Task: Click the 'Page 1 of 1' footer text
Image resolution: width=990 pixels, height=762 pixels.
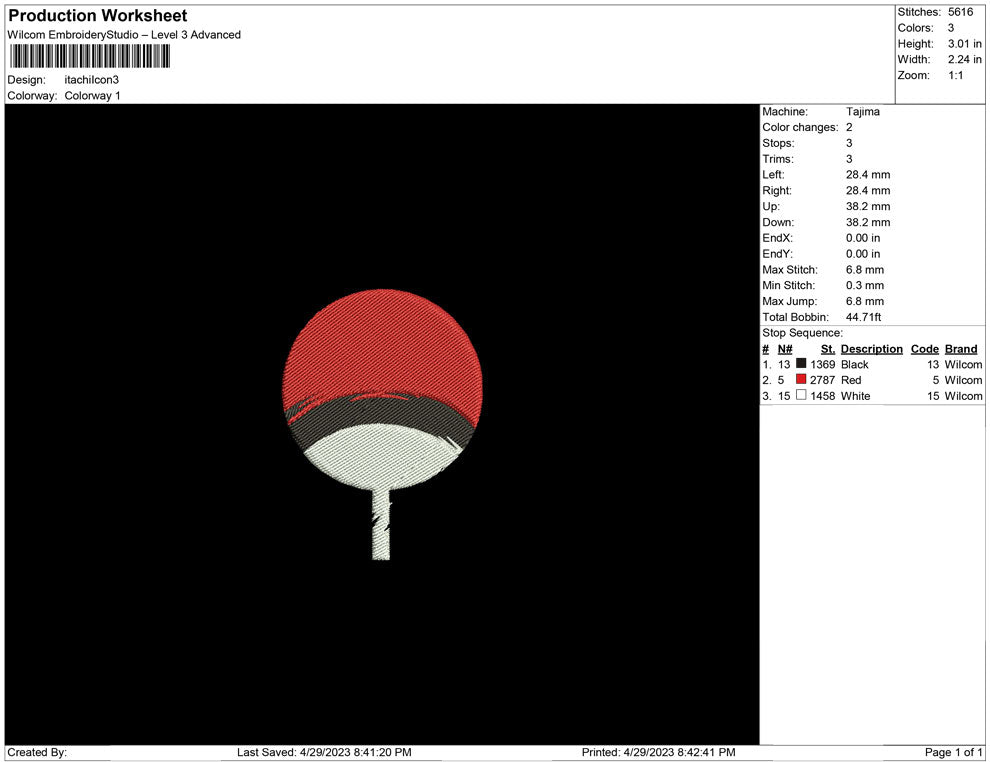Action: click(x=953, y=752)
